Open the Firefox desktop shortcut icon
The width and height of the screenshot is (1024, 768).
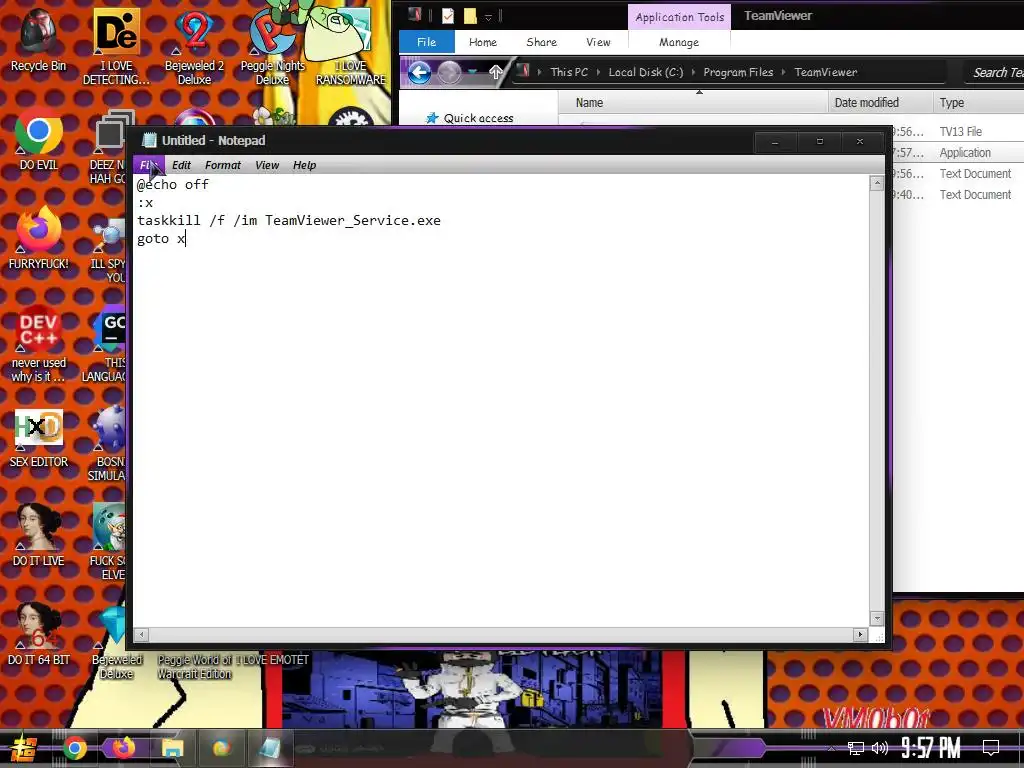point(39,238)
